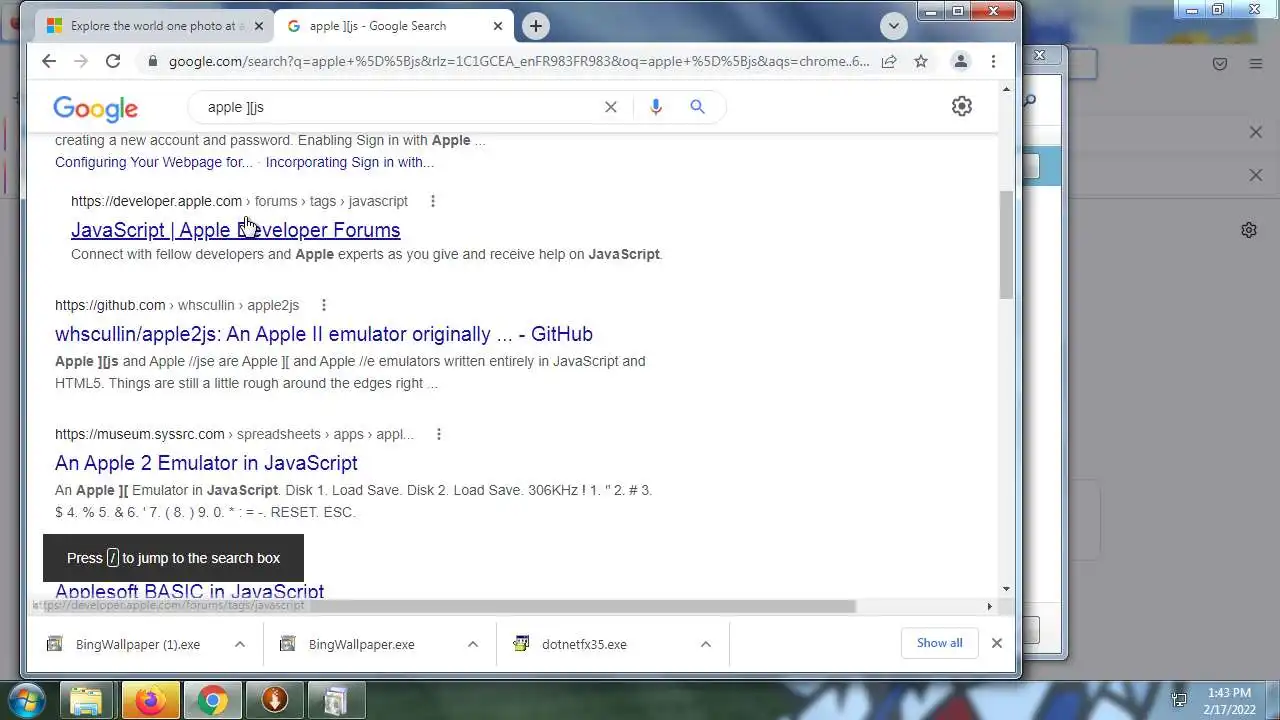This screenshot has width=1280, height=720.
Task: Click the scroll-down arrow of the page
Action: pos(1006,589)
